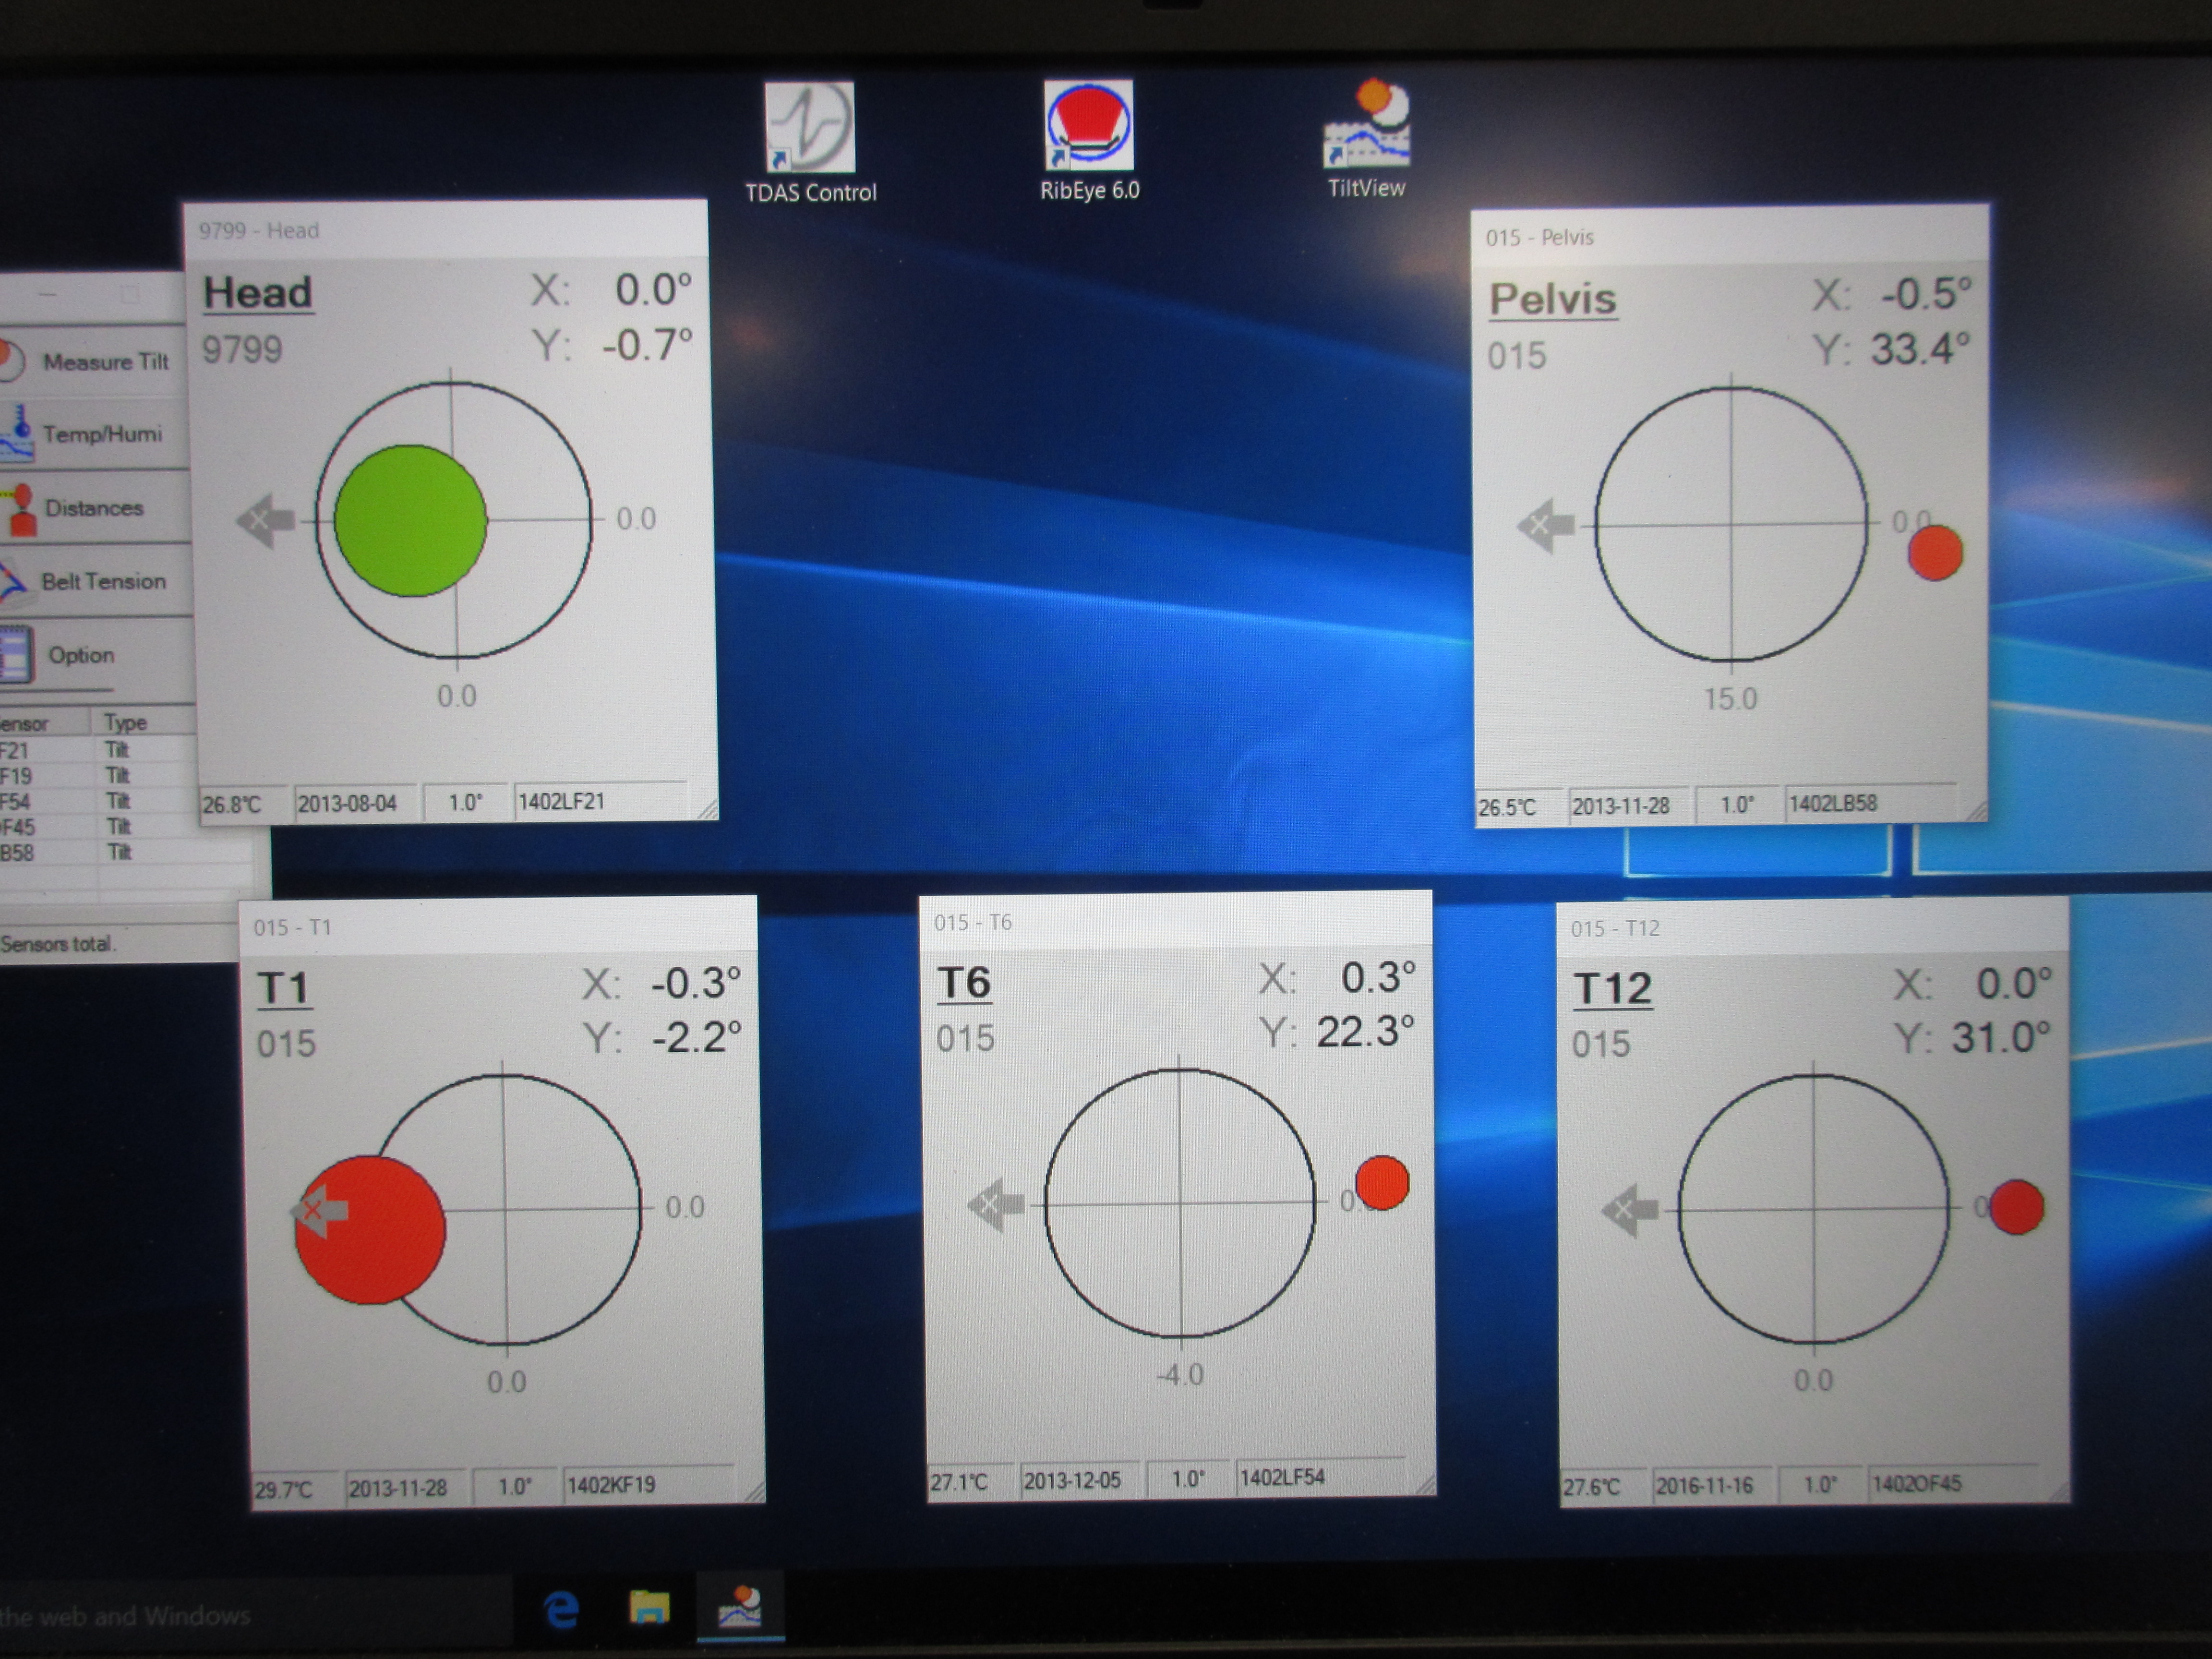Click the red tilt indicator in T6 window
Viewport: 2212px width, 1659px height.
tap(1382, 1183)
